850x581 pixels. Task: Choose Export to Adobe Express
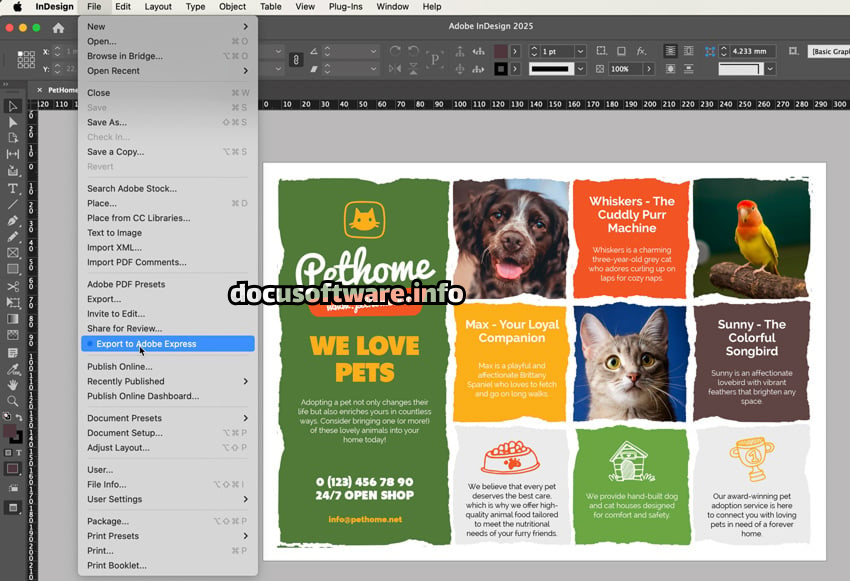click(x=168, y=344)
